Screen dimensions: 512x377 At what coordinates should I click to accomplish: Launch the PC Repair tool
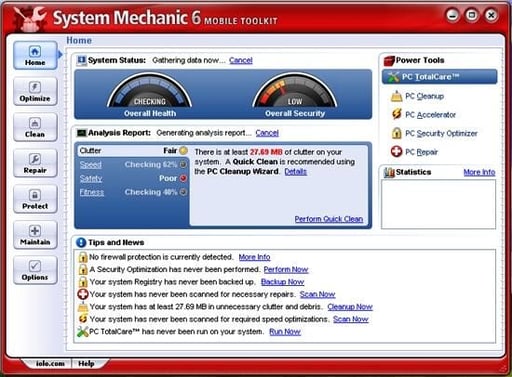[421, 152]
